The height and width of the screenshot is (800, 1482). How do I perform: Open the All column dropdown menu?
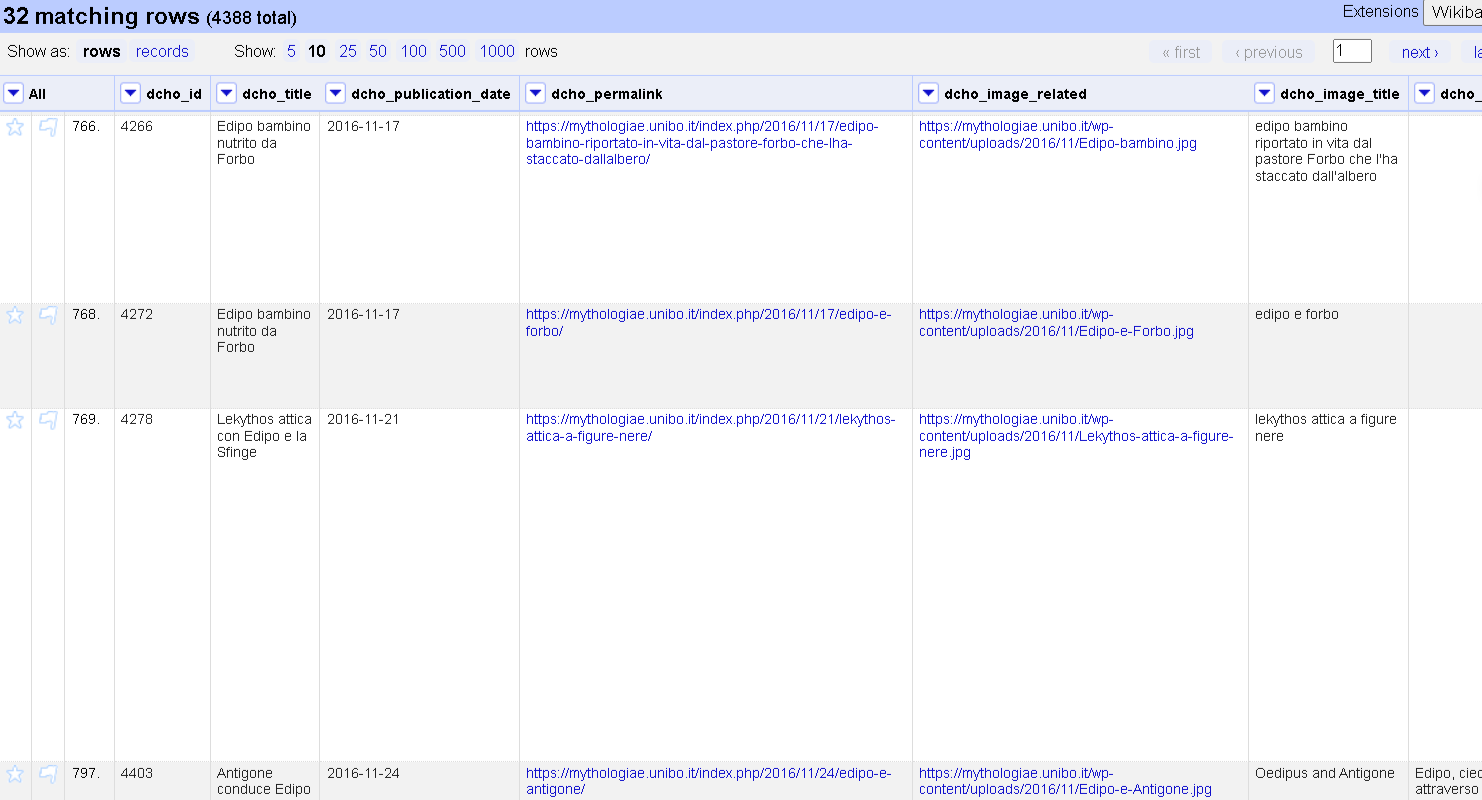click(14, 92)
